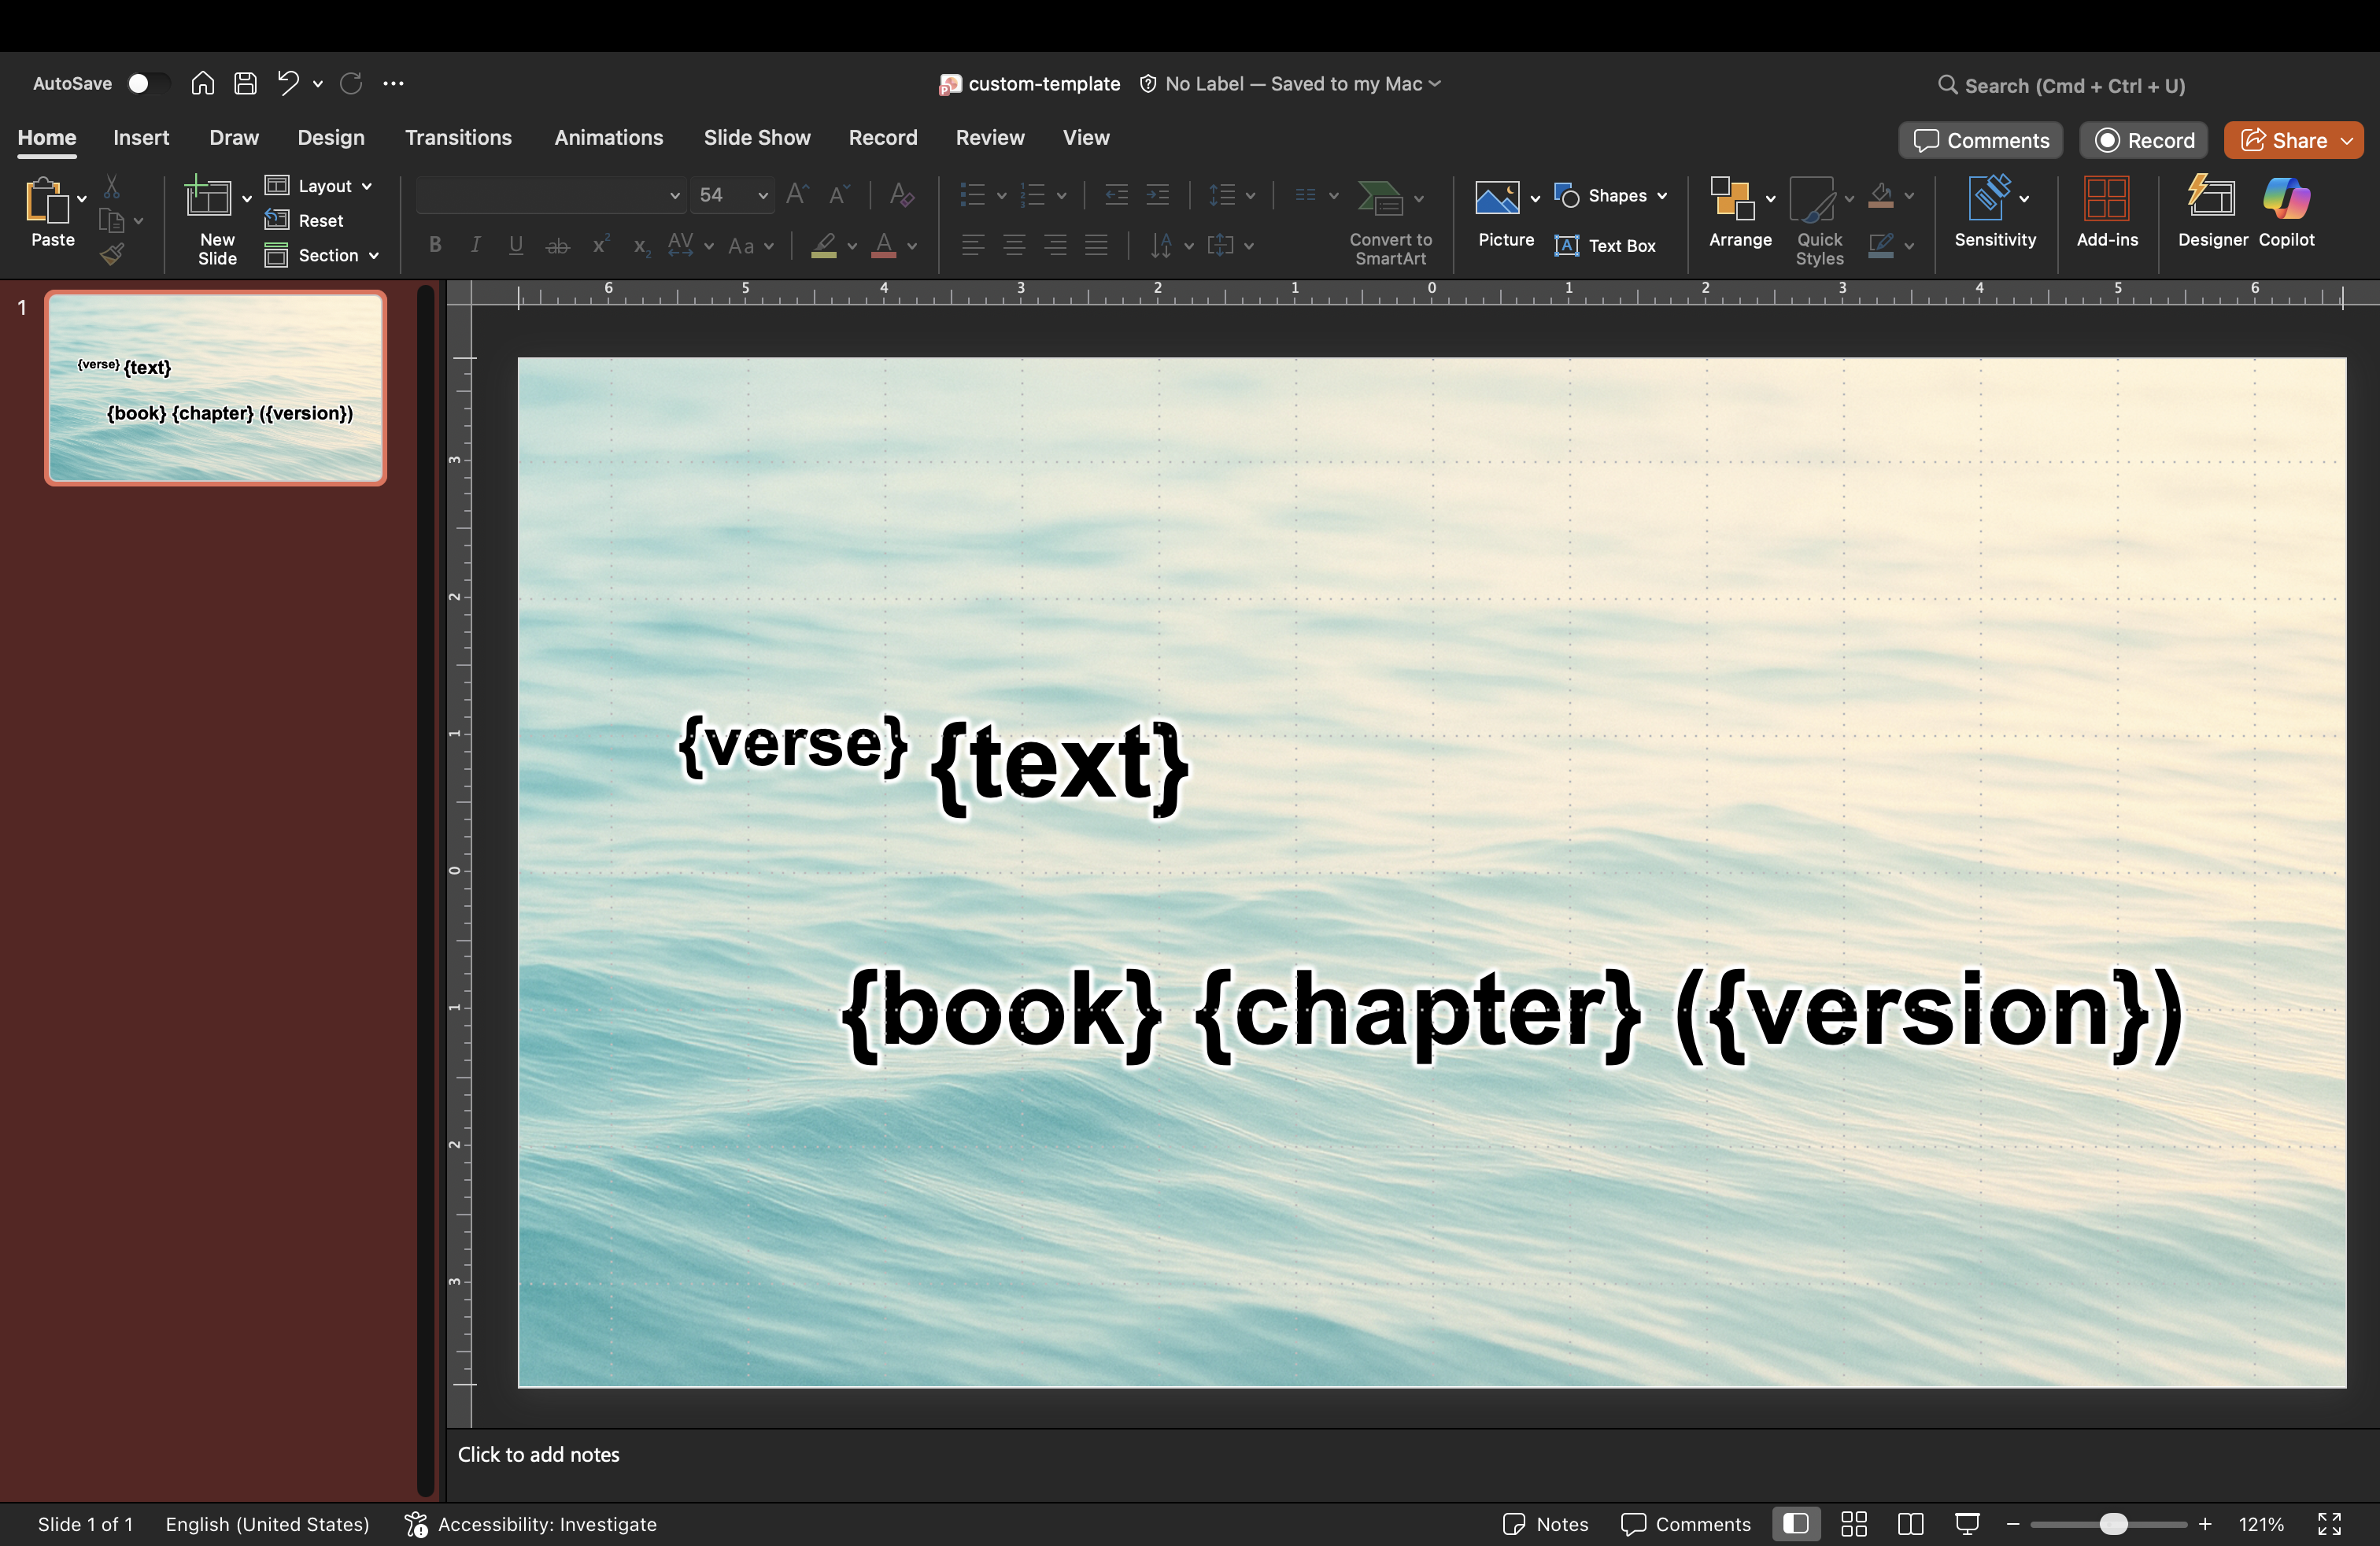Screen dimensions: 2380x1546
Task: Paste clipboard contents
Action: click(x=47, y=211)
